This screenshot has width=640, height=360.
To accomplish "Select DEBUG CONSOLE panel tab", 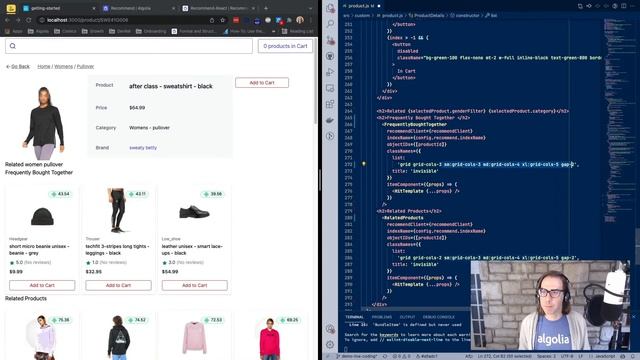I will [439, 317].
